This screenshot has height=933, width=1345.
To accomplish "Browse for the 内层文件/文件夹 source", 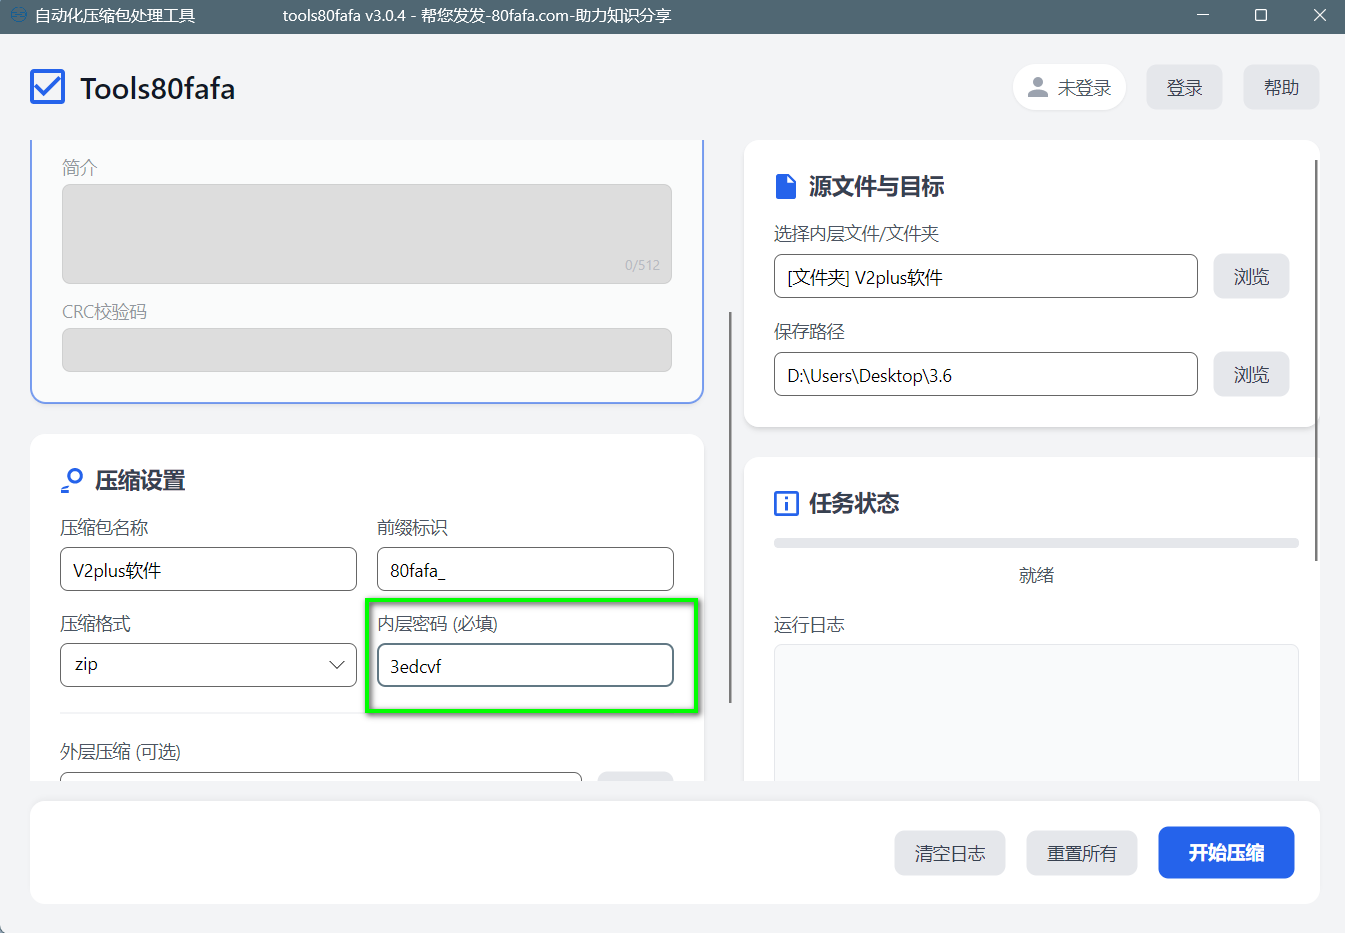I will (1250, 276).
